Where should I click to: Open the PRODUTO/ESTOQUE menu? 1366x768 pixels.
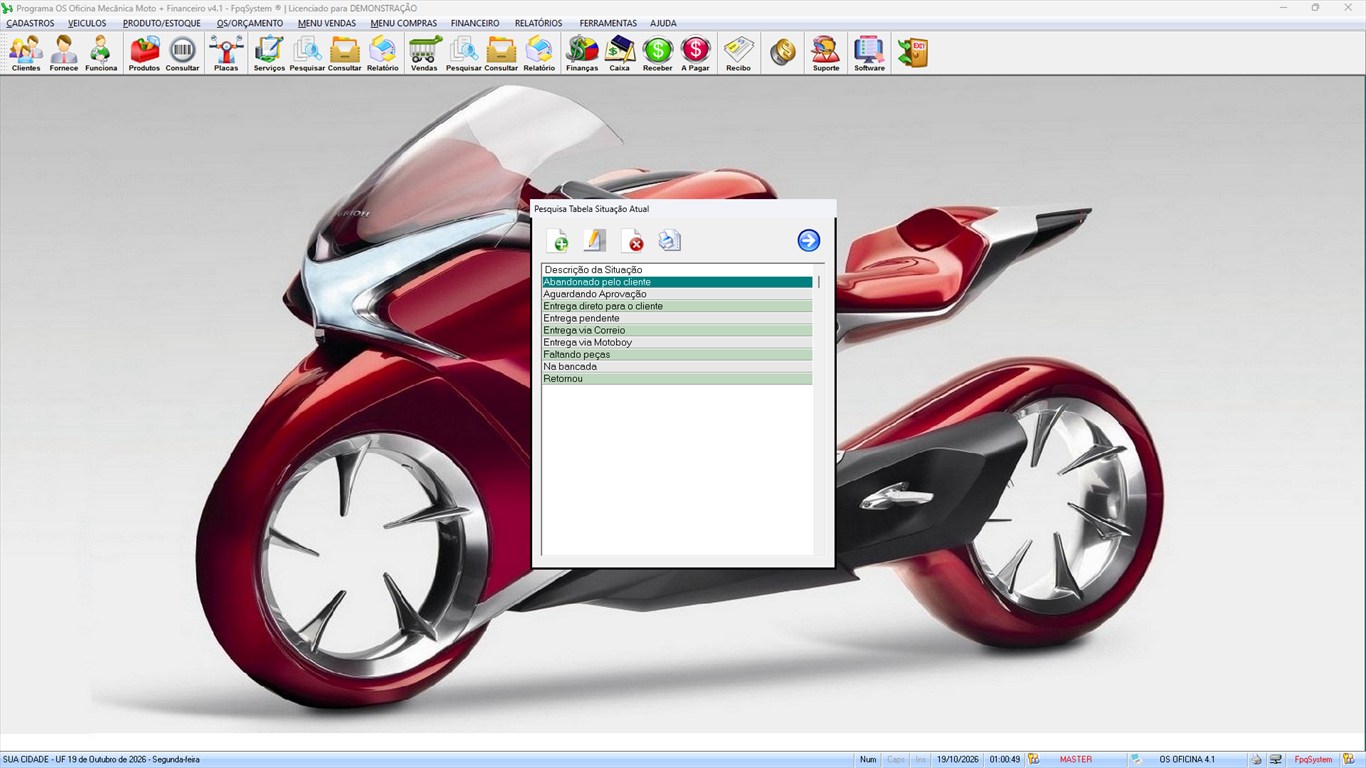[162, 23]
